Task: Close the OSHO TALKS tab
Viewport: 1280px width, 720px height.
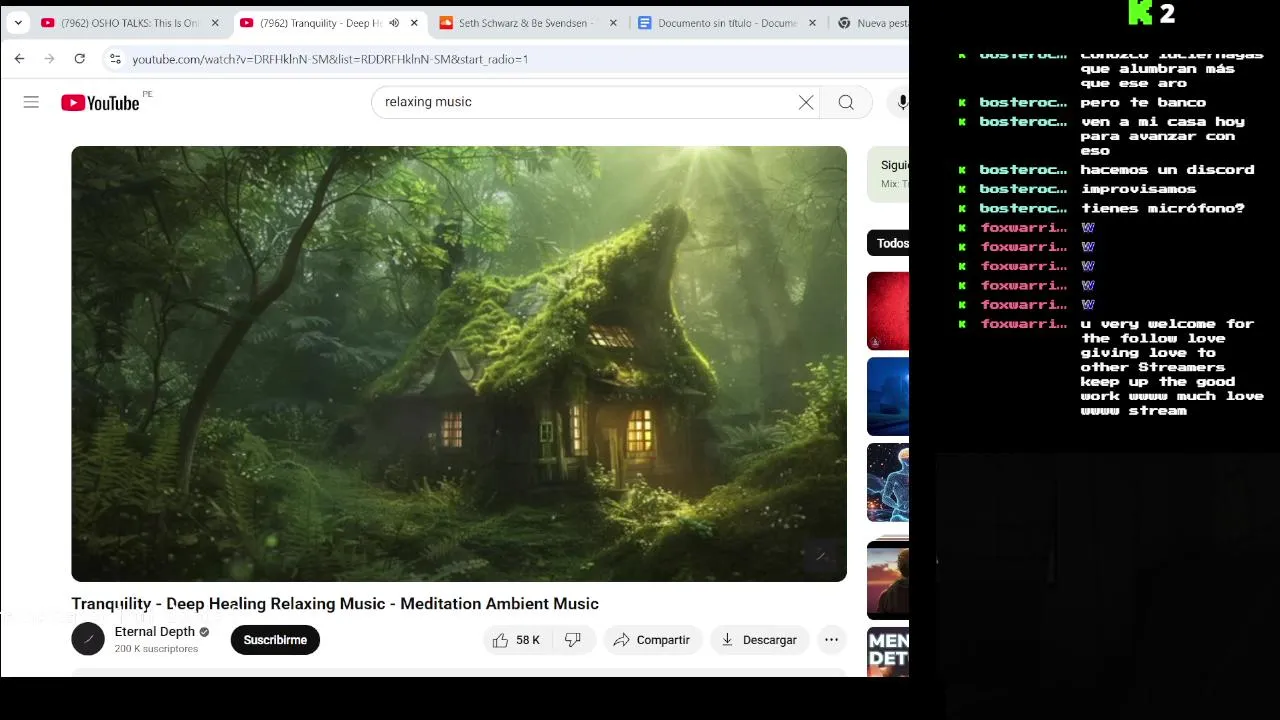Action: [x=214, y=23]
